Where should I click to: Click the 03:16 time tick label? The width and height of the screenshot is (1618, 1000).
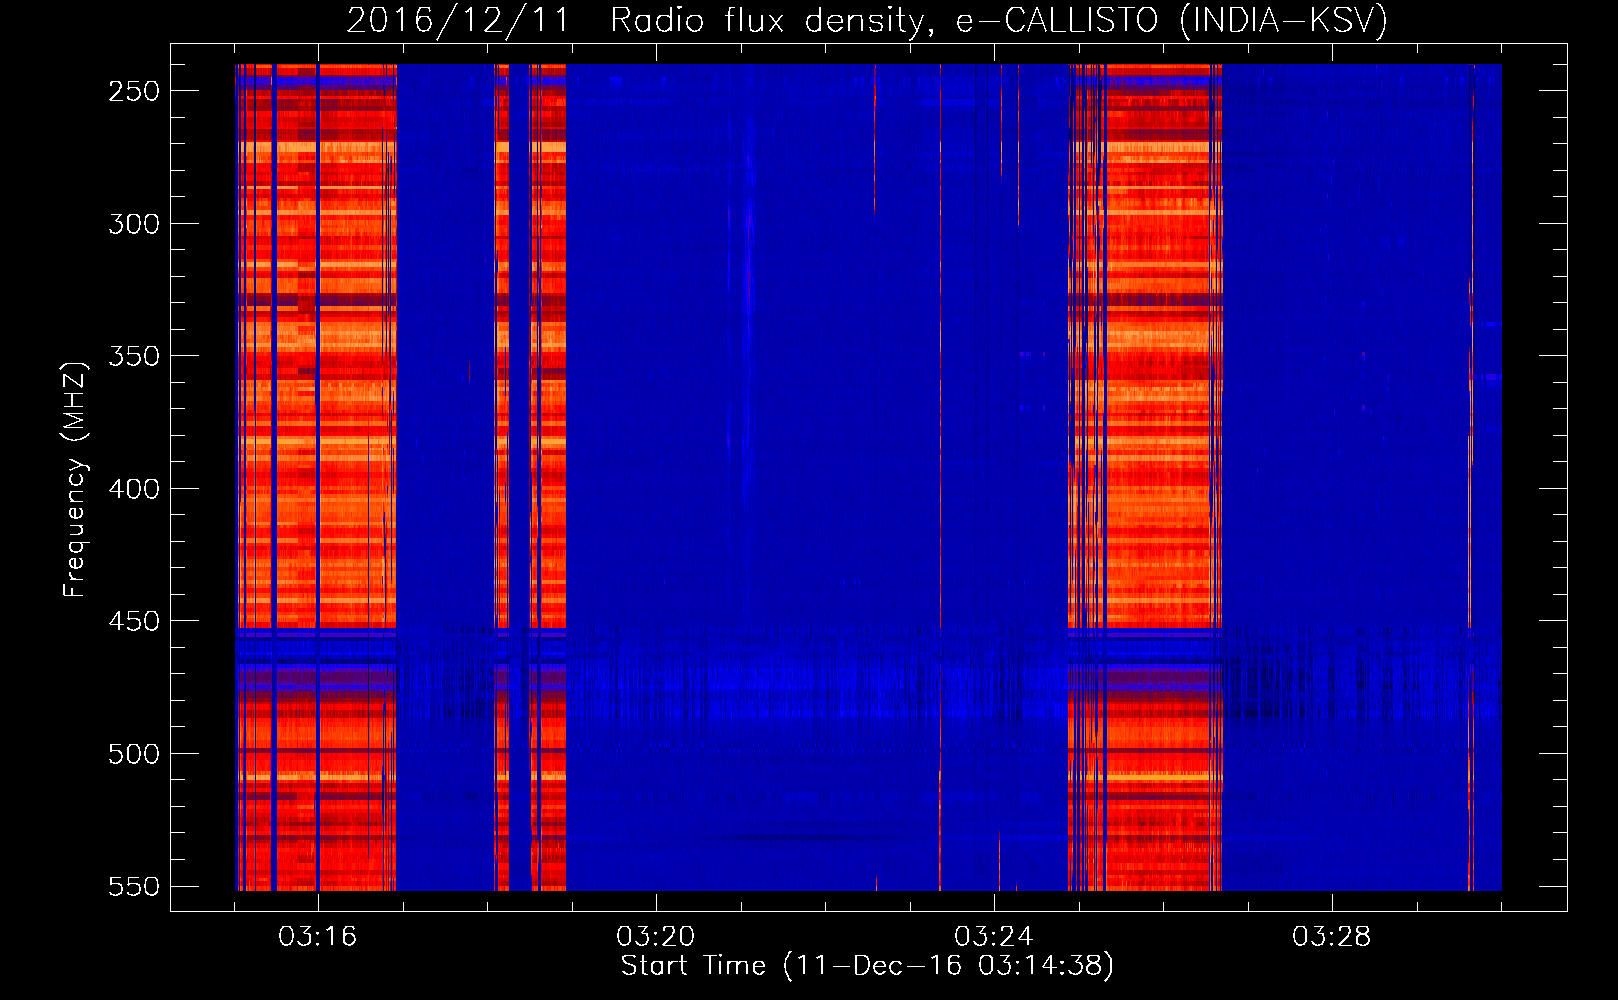point(318,937)
